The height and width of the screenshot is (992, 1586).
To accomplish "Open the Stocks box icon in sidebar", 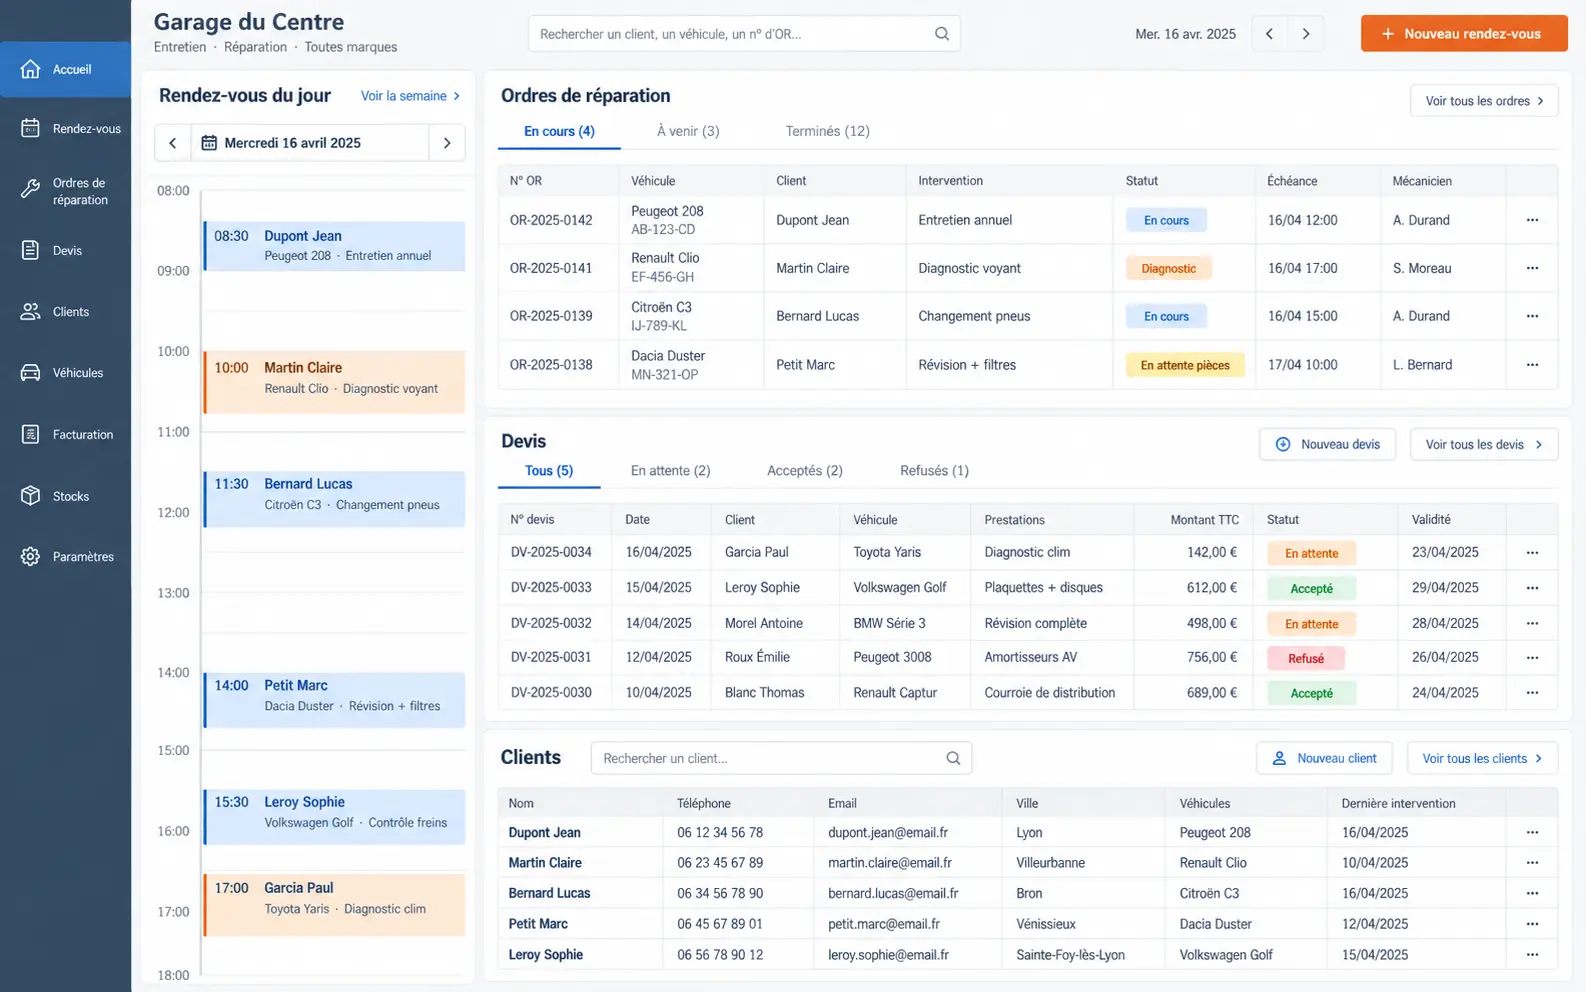I will click(x=31, y=496).
